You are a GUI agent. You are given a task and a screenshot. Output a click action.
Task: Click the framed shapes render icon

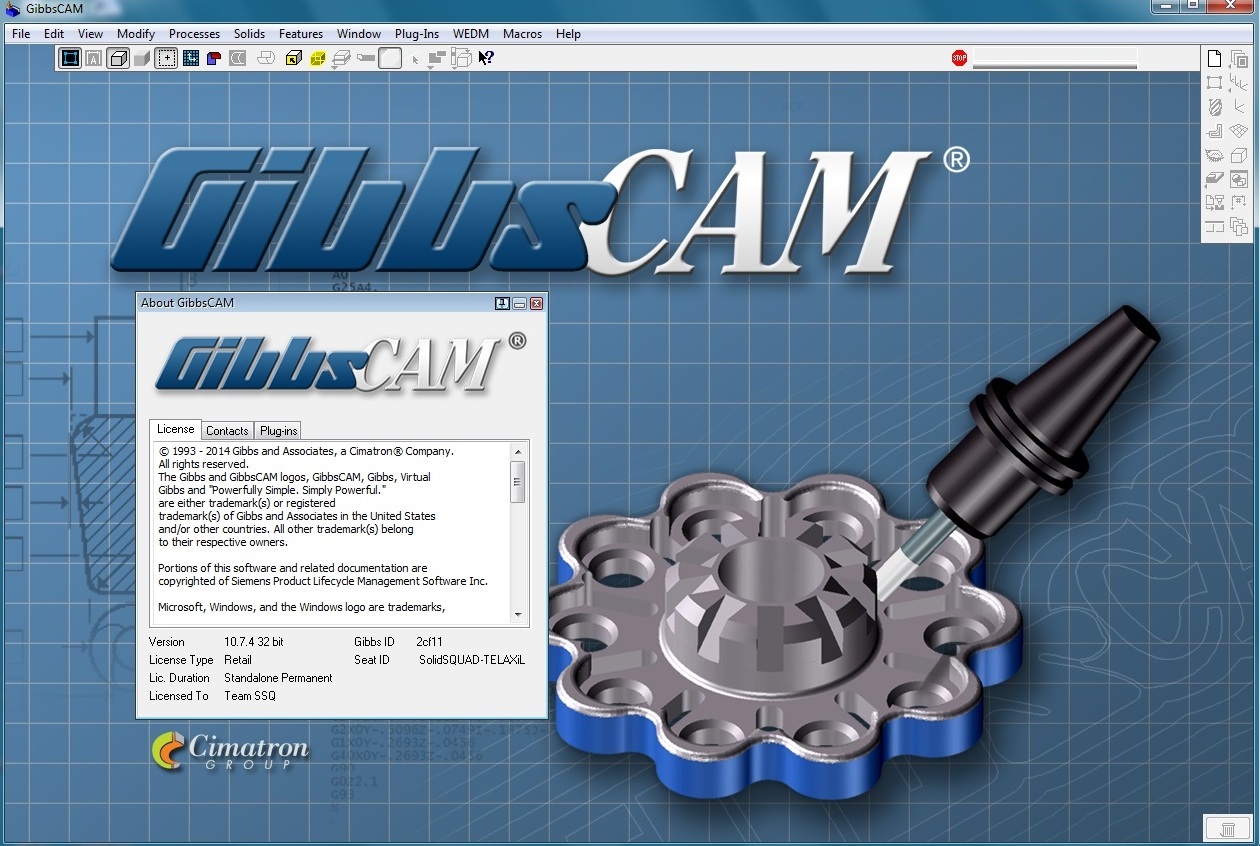coord(1239,179)
